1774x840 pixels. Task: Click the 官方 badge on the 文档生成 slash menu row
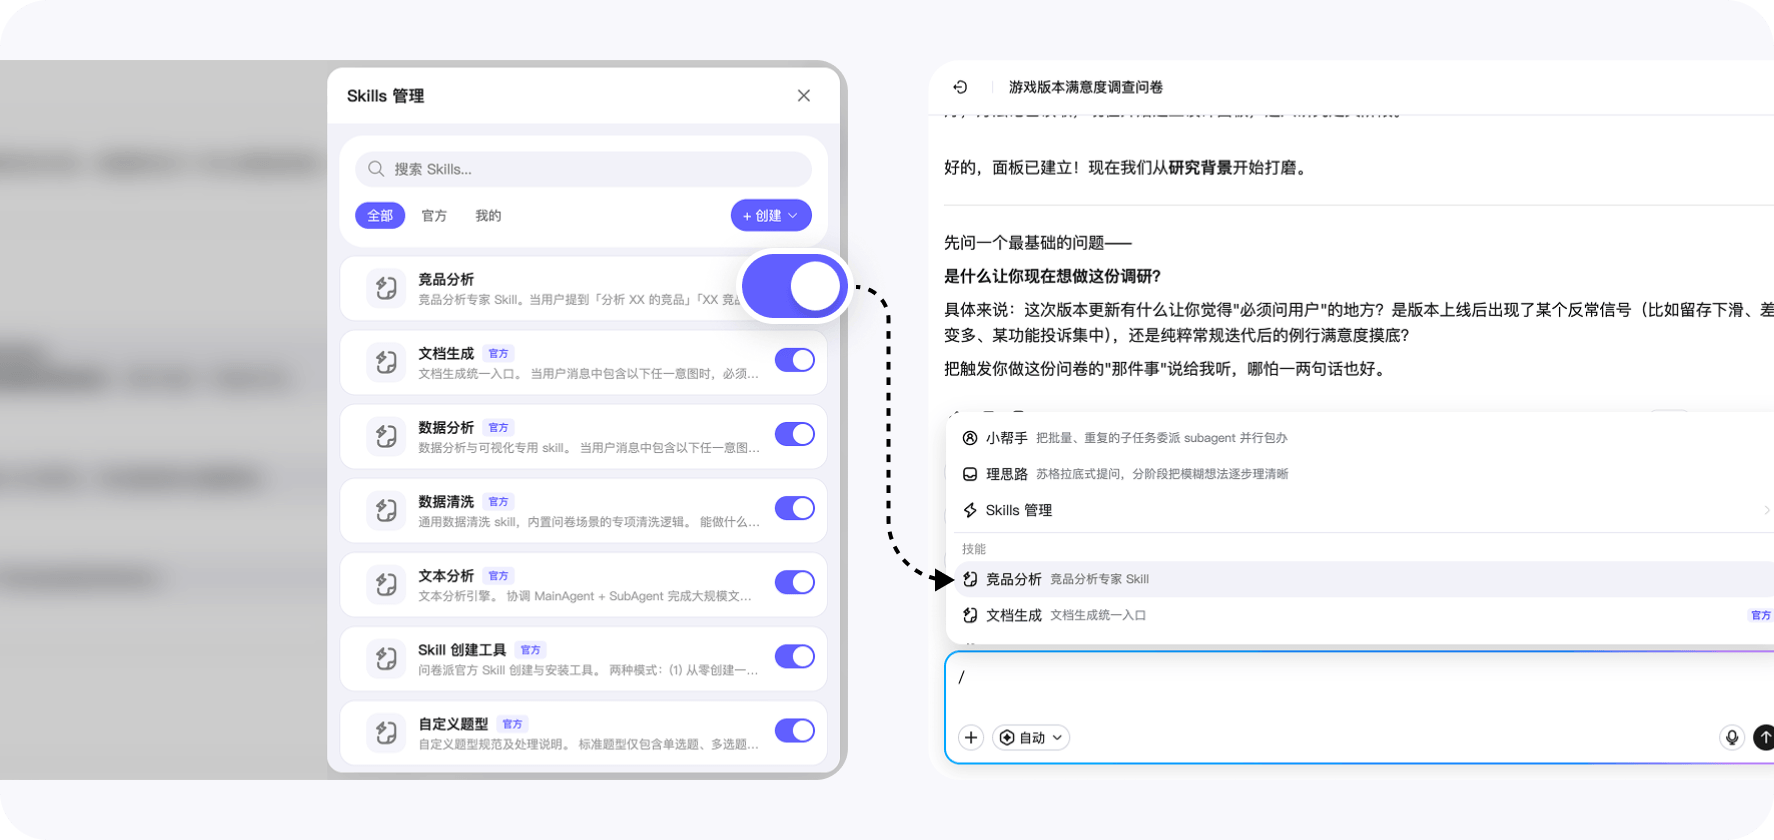pos(1761,615)
